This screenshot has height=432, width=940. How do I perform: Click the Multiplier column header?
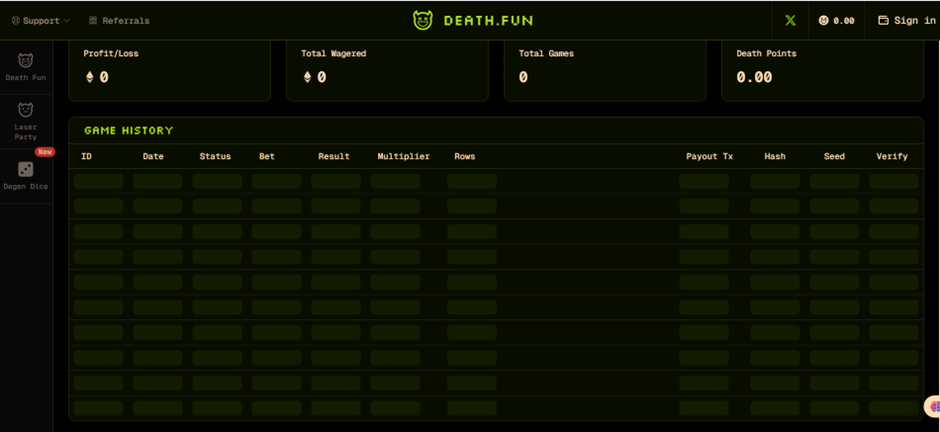[403, 156]
